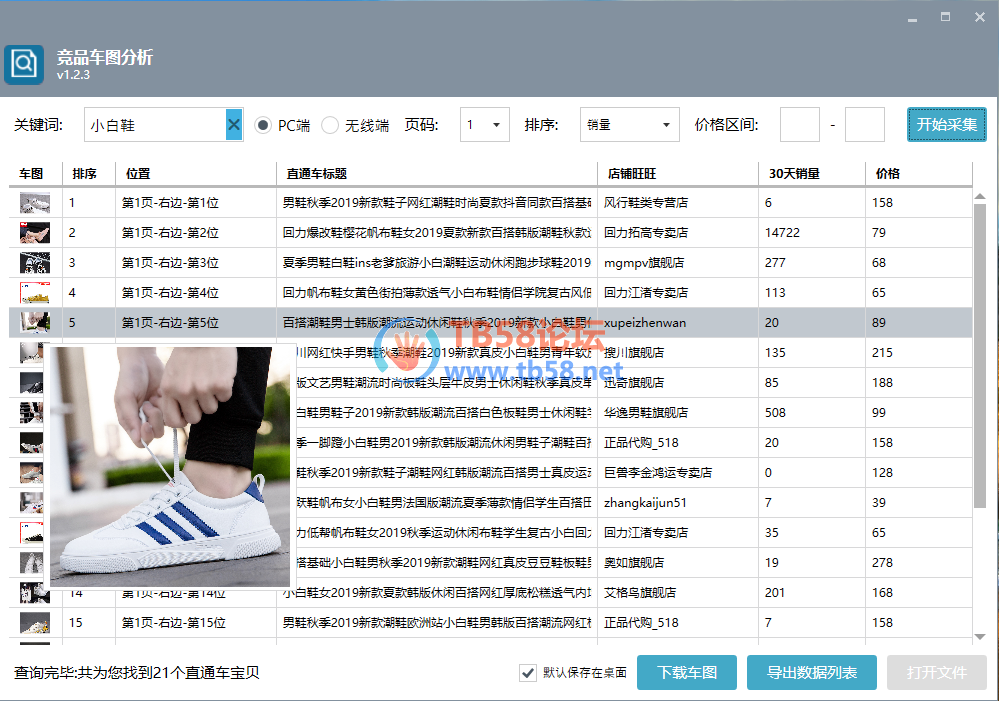
Task: Click thumbnail image in row 1
Action: (x=35, y=203)
